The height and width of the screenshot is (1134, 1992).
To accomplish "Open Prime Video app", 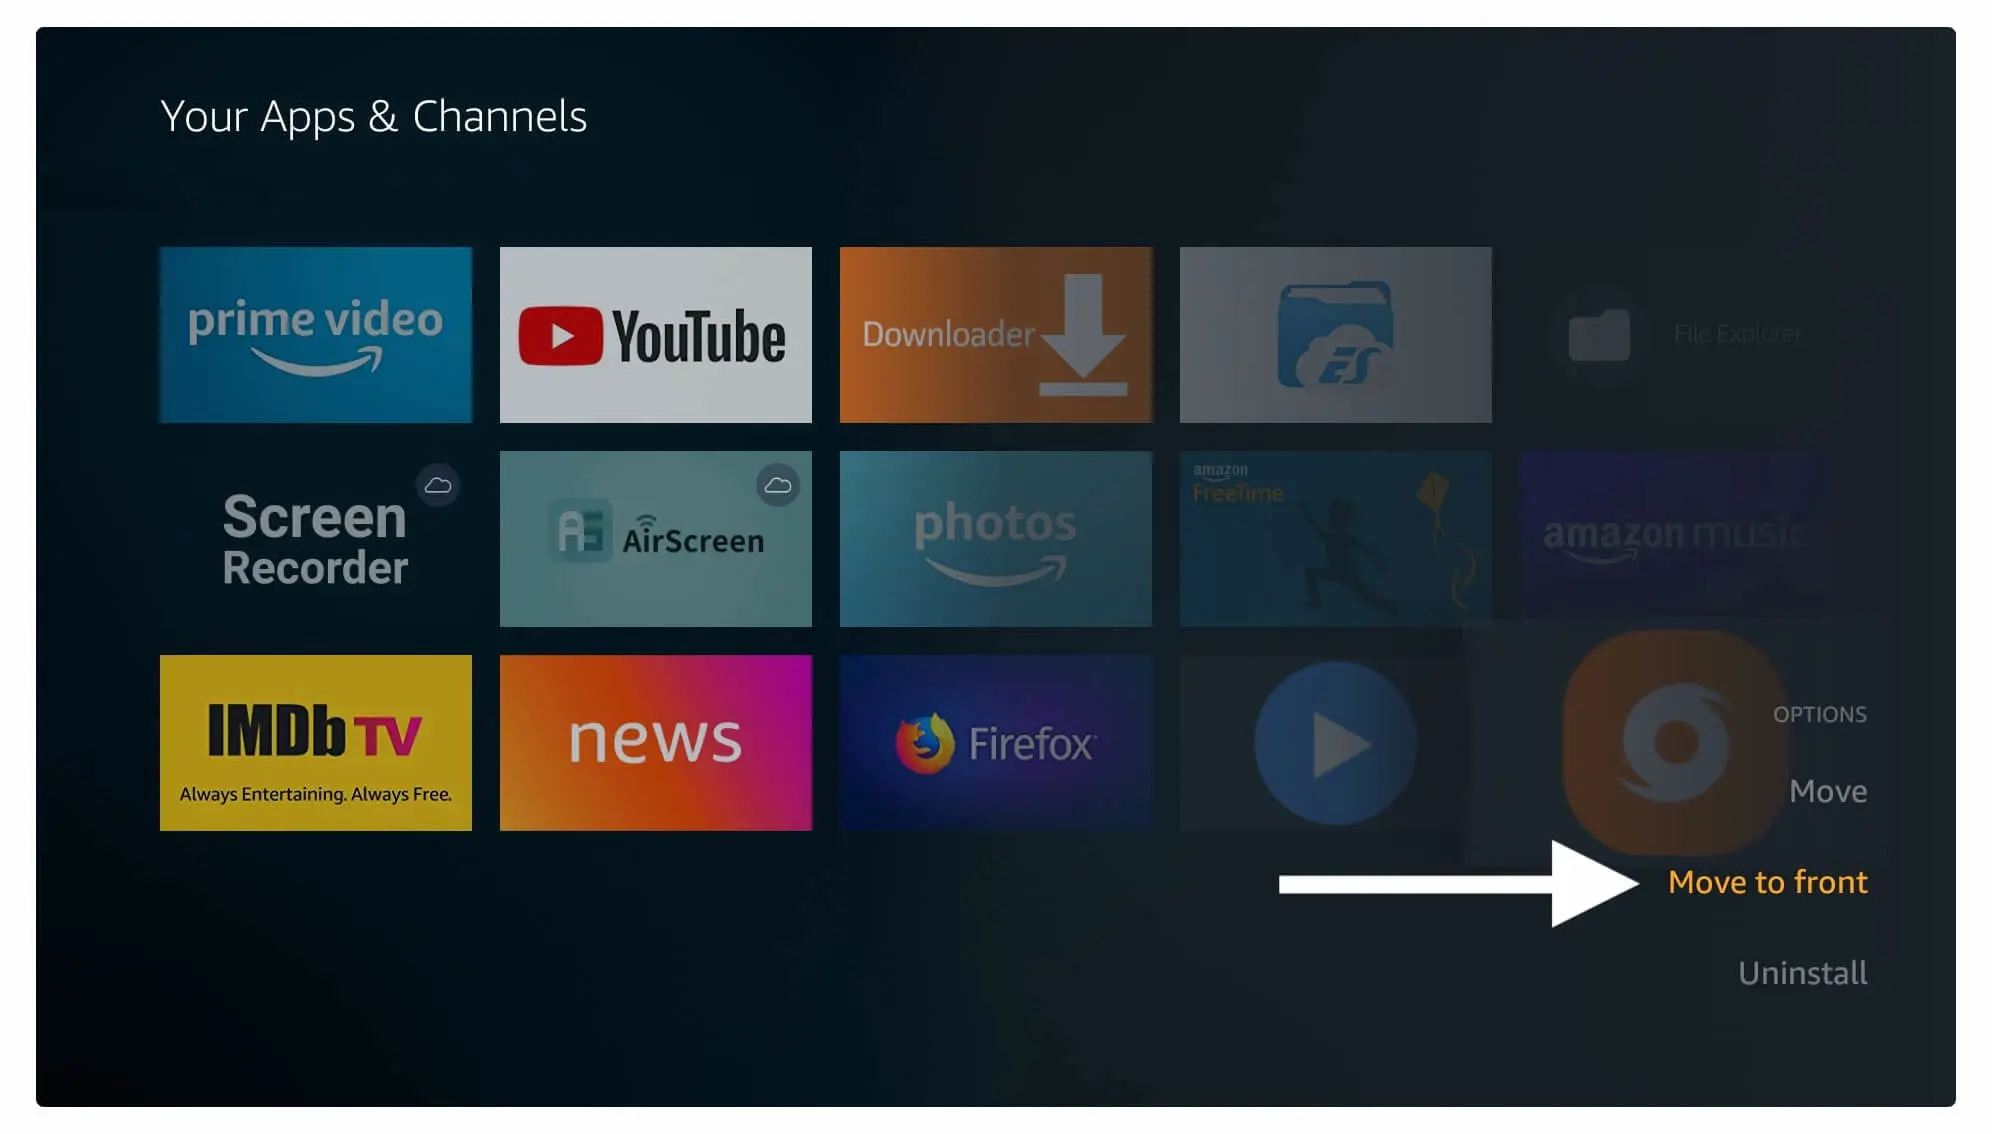I will pos(315,334).
